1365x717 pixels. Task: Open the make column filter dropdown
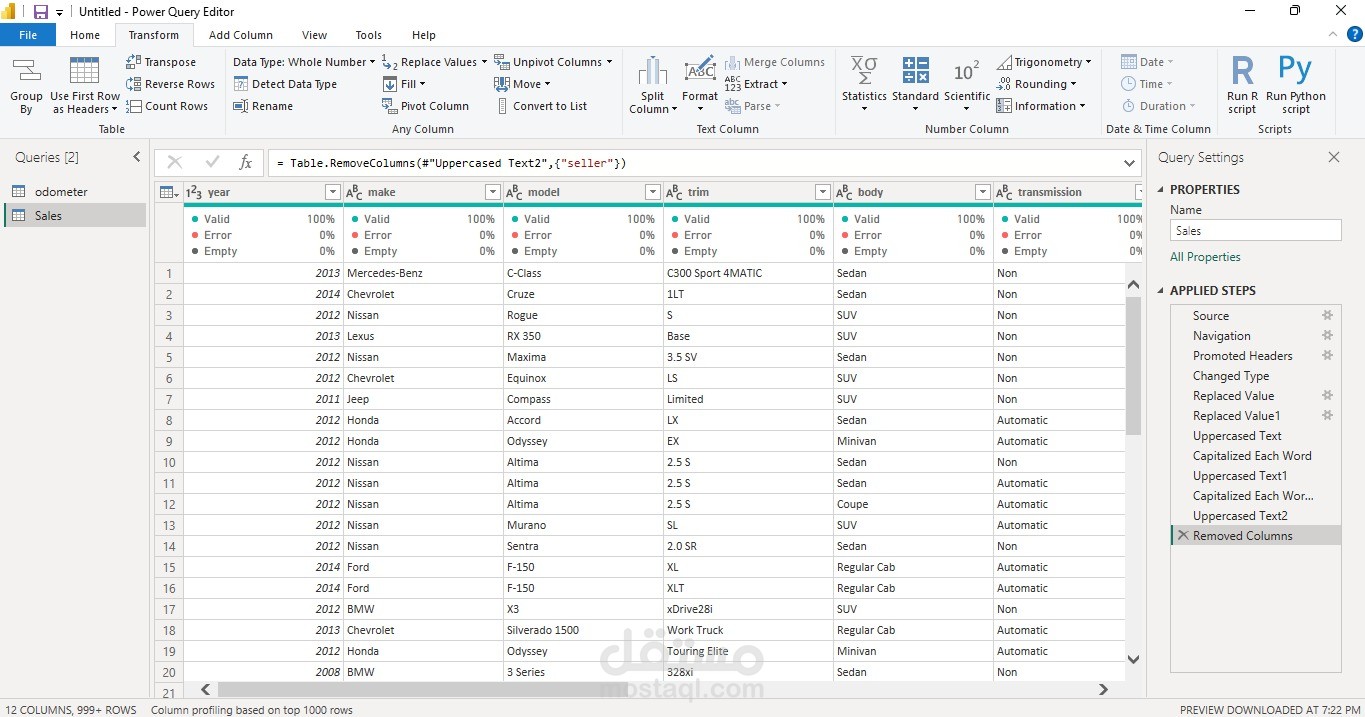click(x=492, y=192)
